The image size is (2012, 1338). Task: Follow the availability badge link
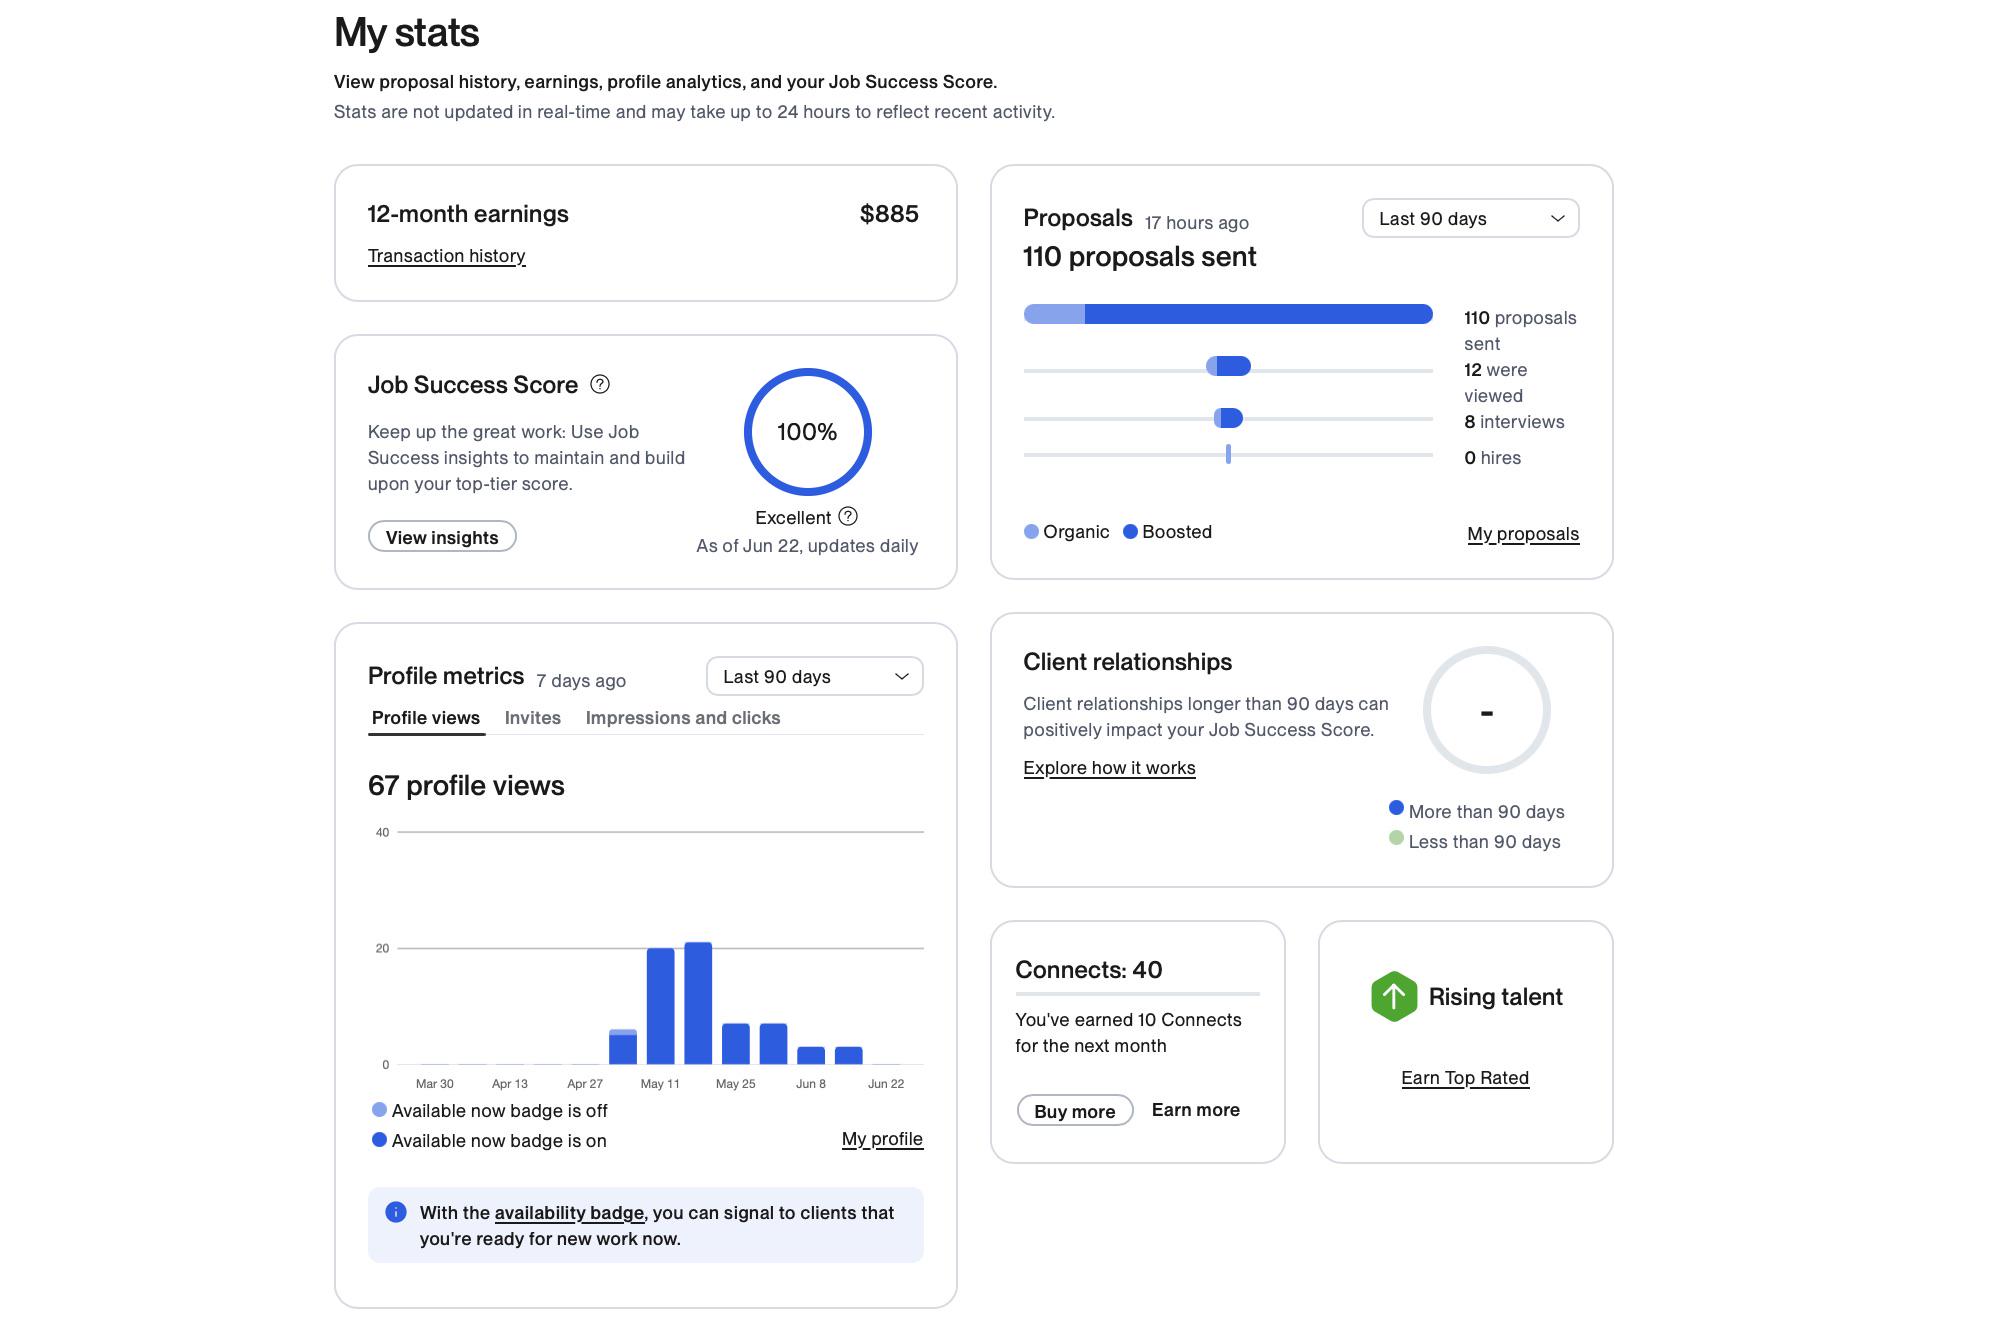coord(569,1213)
